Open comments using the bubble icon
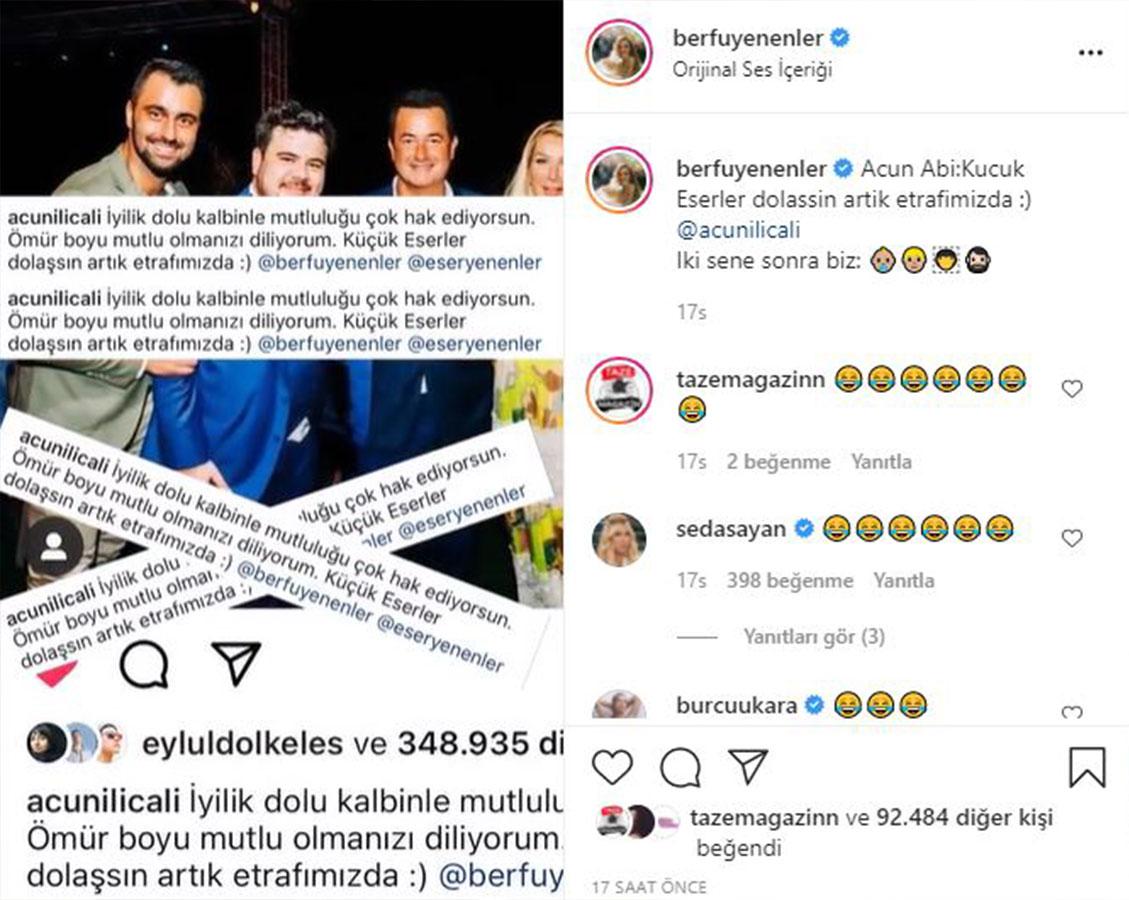 (680, 767)
